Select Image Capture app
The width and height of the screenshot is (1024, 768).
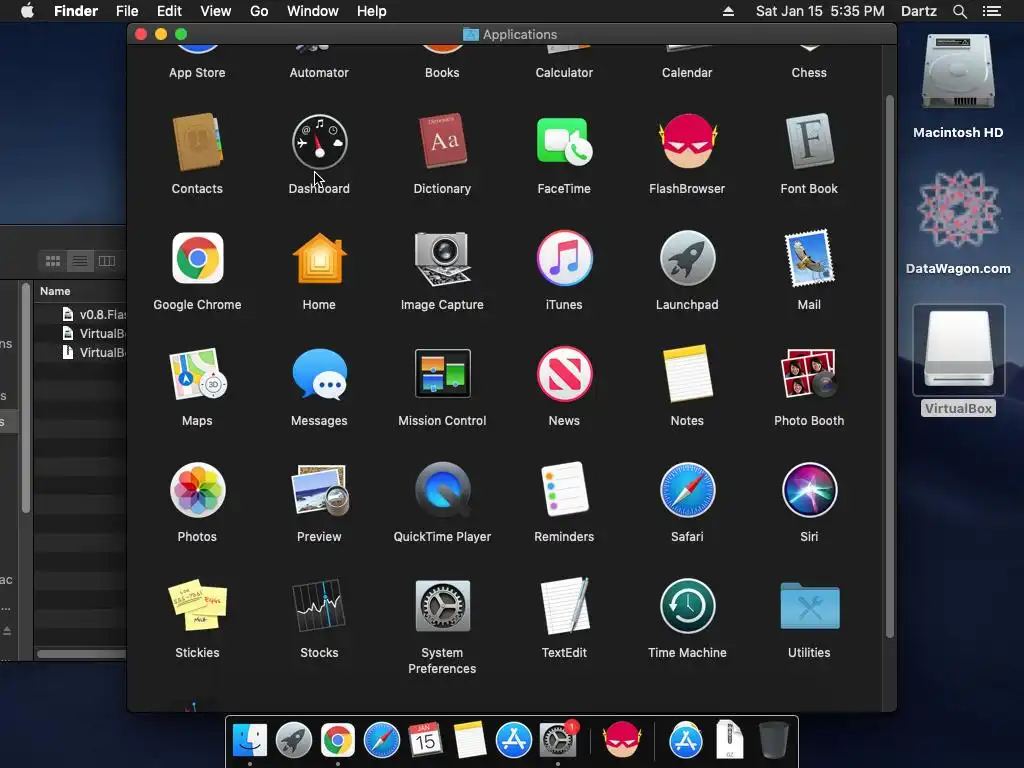point(442,258)
